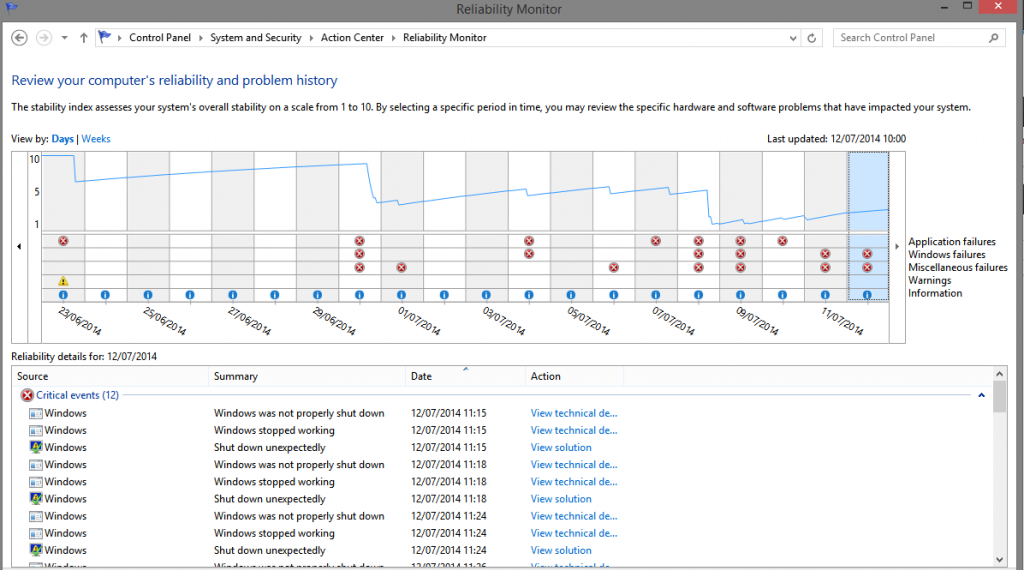The image size is (1024, 570).
Task: Collapse the Critical events group
Action: click(x=981, y=396)
